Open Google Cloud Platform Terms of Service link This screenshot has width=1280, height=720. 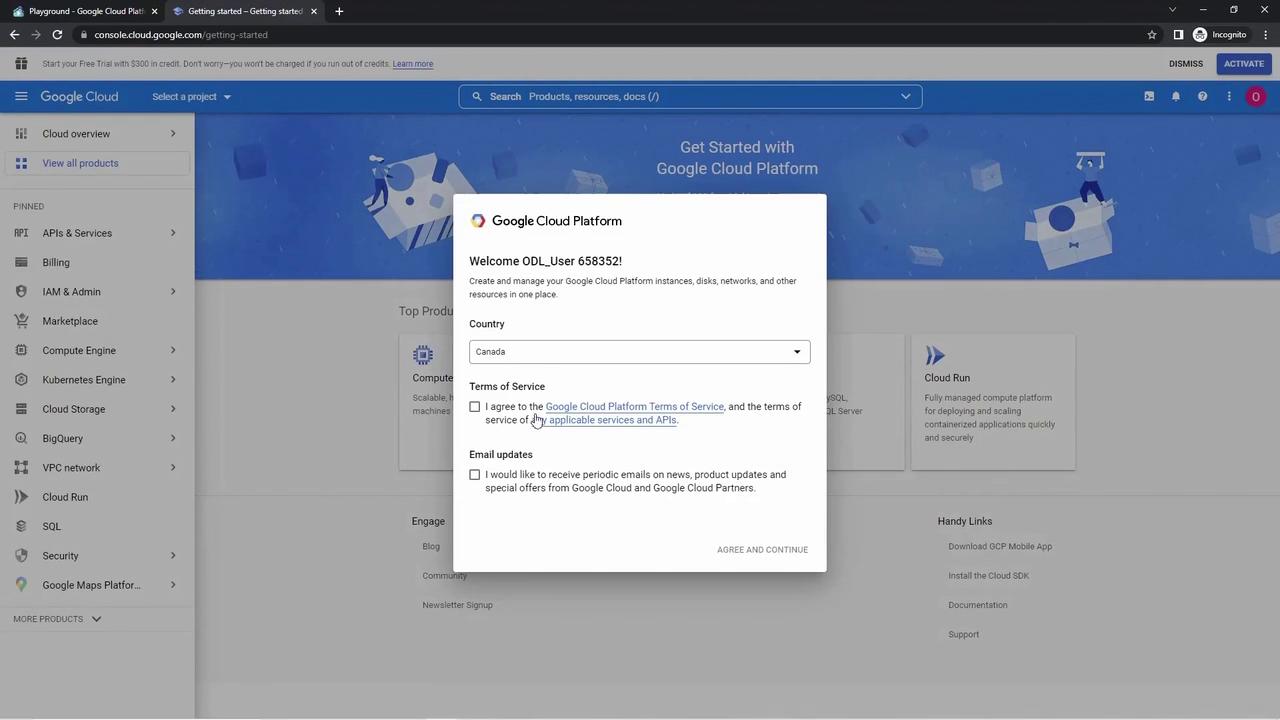point(634,407)
